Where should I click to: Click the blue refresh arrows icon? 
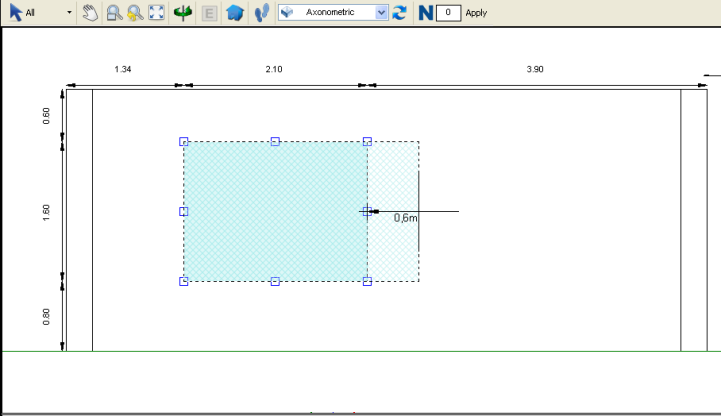point(399,12)
